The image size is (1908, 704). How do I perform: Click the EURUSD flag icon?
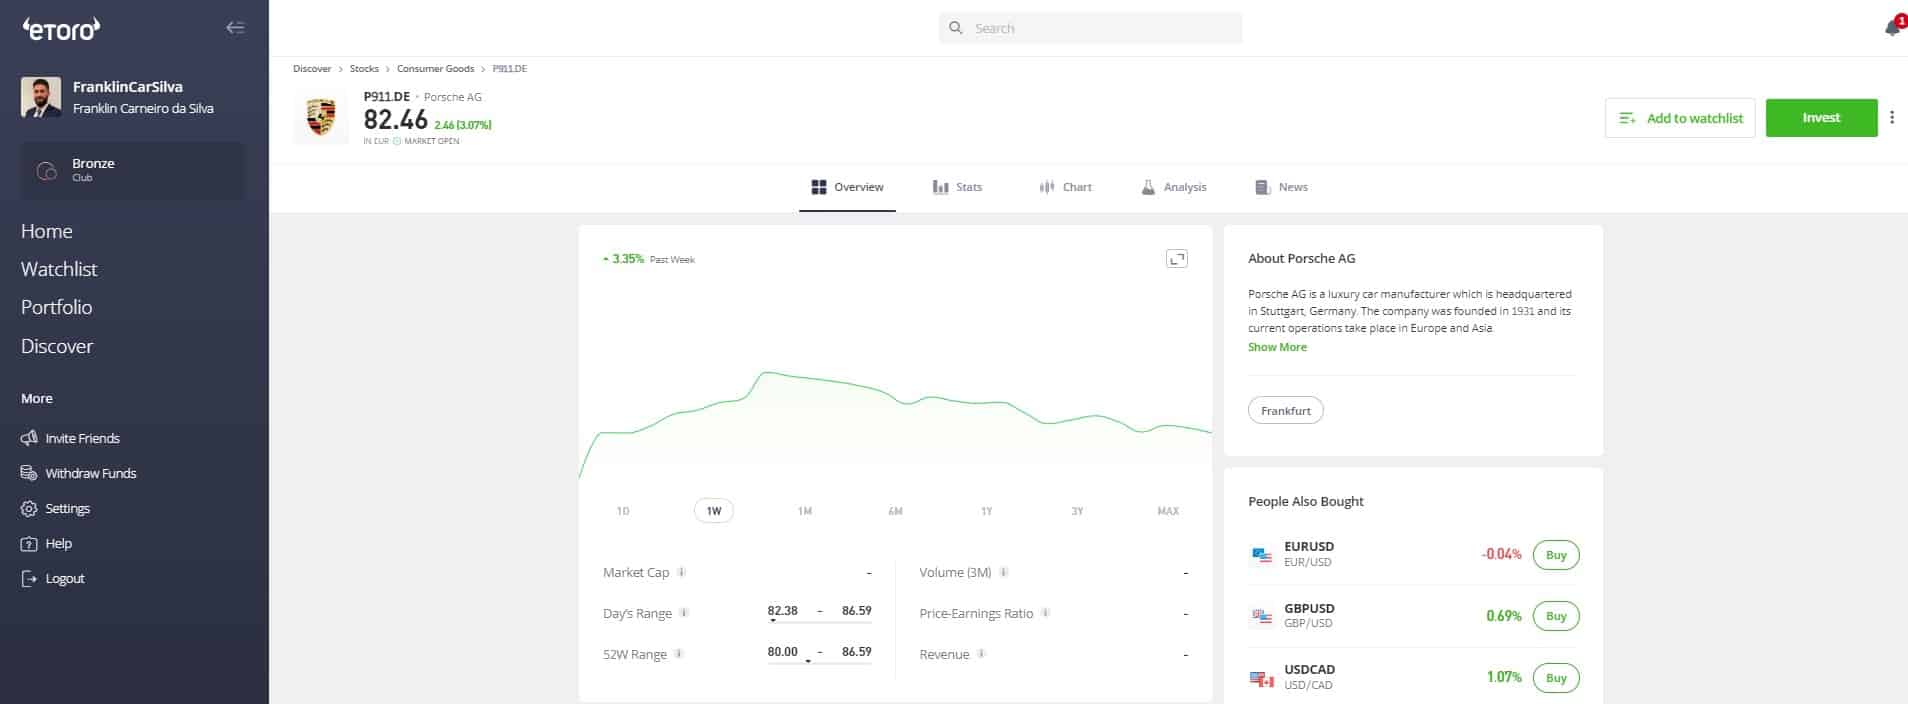1262,555
